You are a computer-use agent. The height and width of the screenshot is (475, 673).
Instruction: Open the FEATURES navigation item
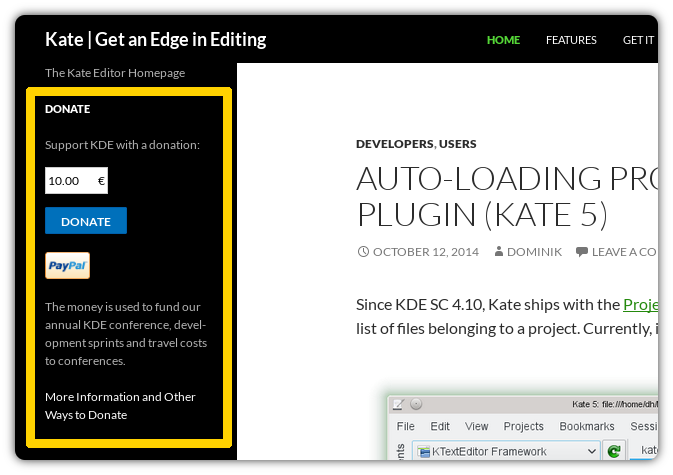571,40
